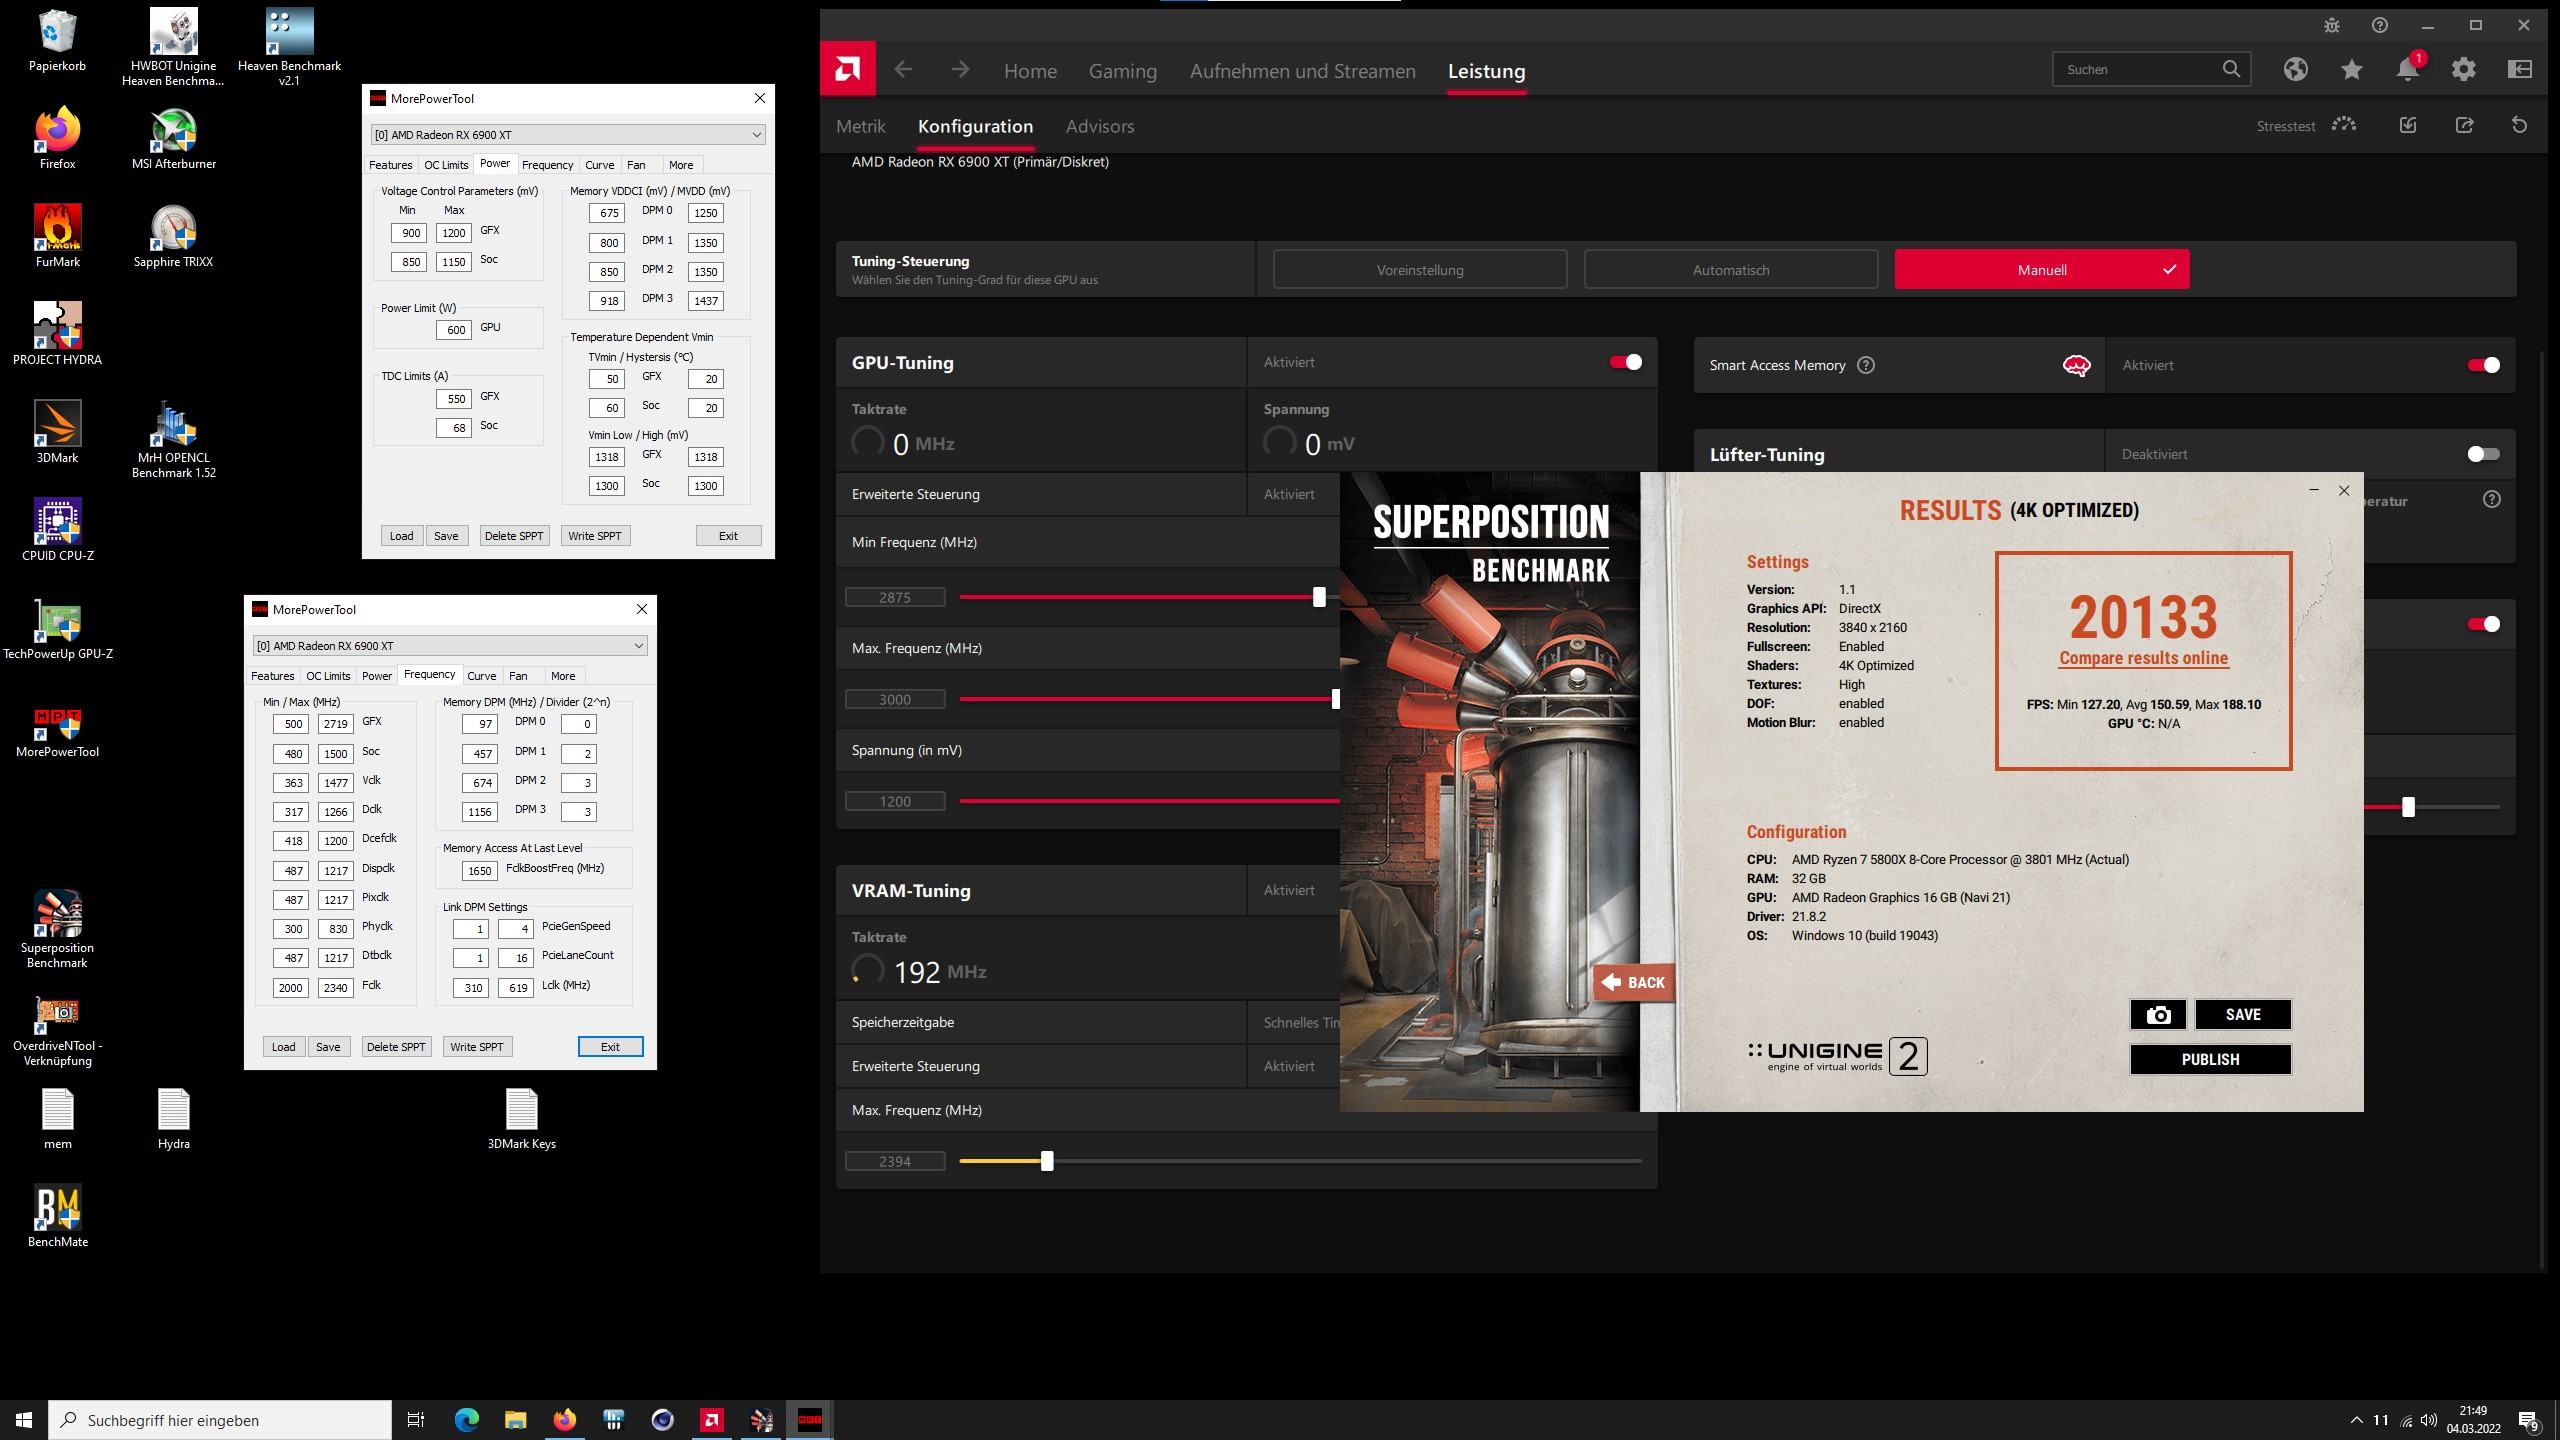Reset tuning with the undo arrow icon
Viewport: 2560px width, 1440px height.
pyautogui.click(x=2520, y=125)
